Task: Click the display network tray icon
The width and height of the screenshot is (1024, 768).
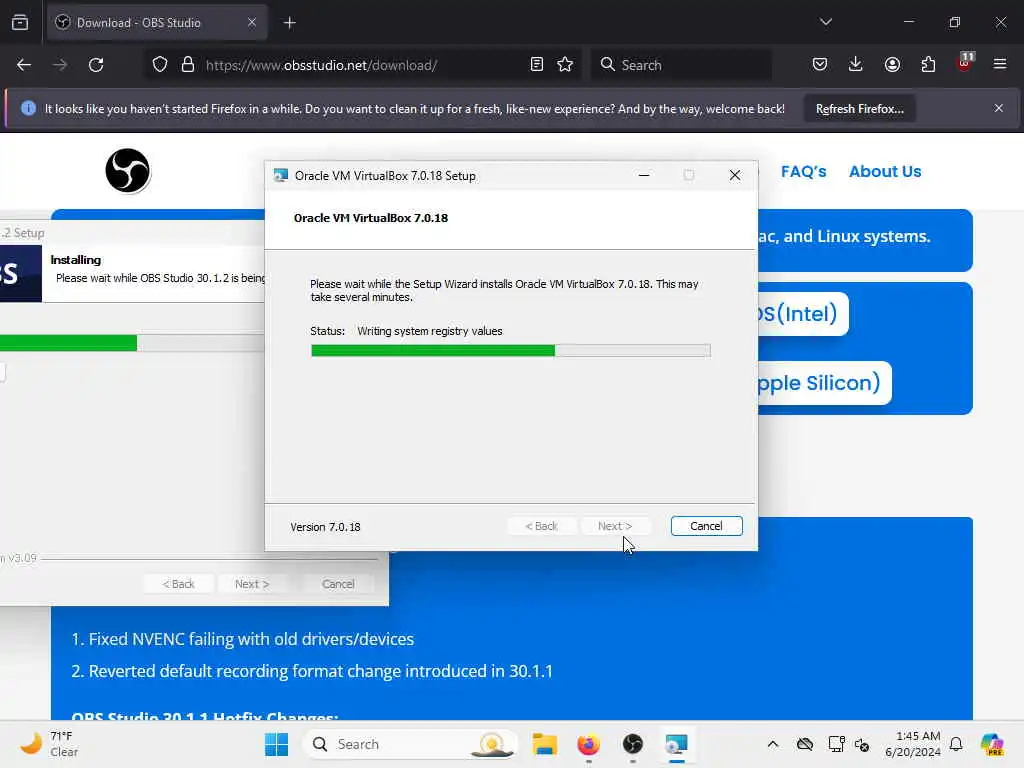Action: click(835, 744)
